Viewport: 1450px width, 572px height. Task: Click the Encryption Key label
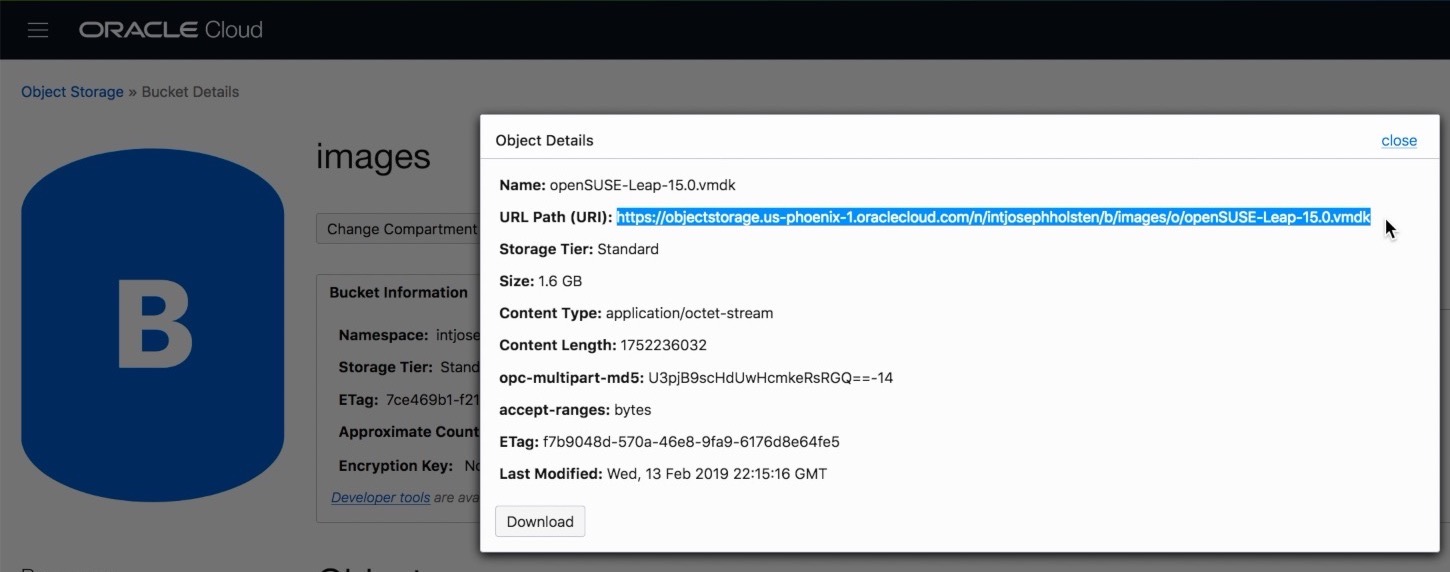pos(397,466)
